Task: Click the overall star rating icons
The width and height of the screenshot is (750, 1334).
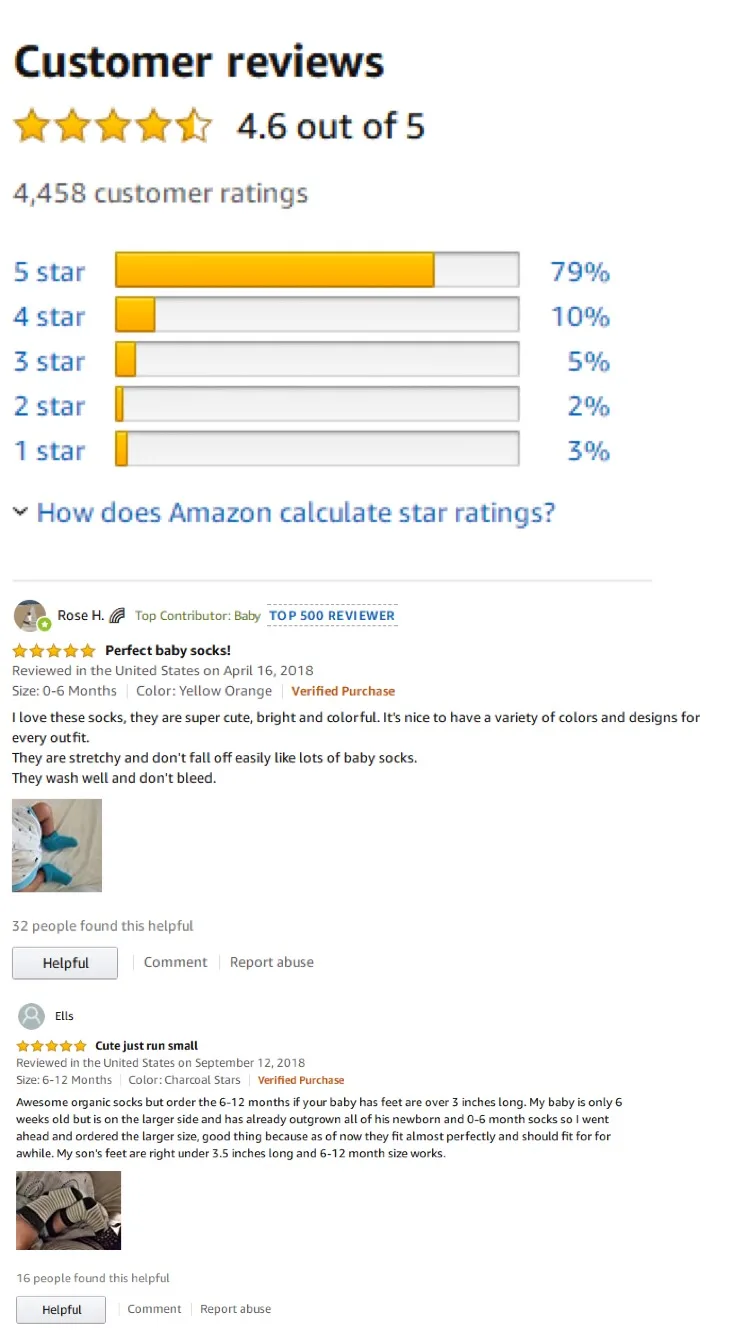Action: 113,127
